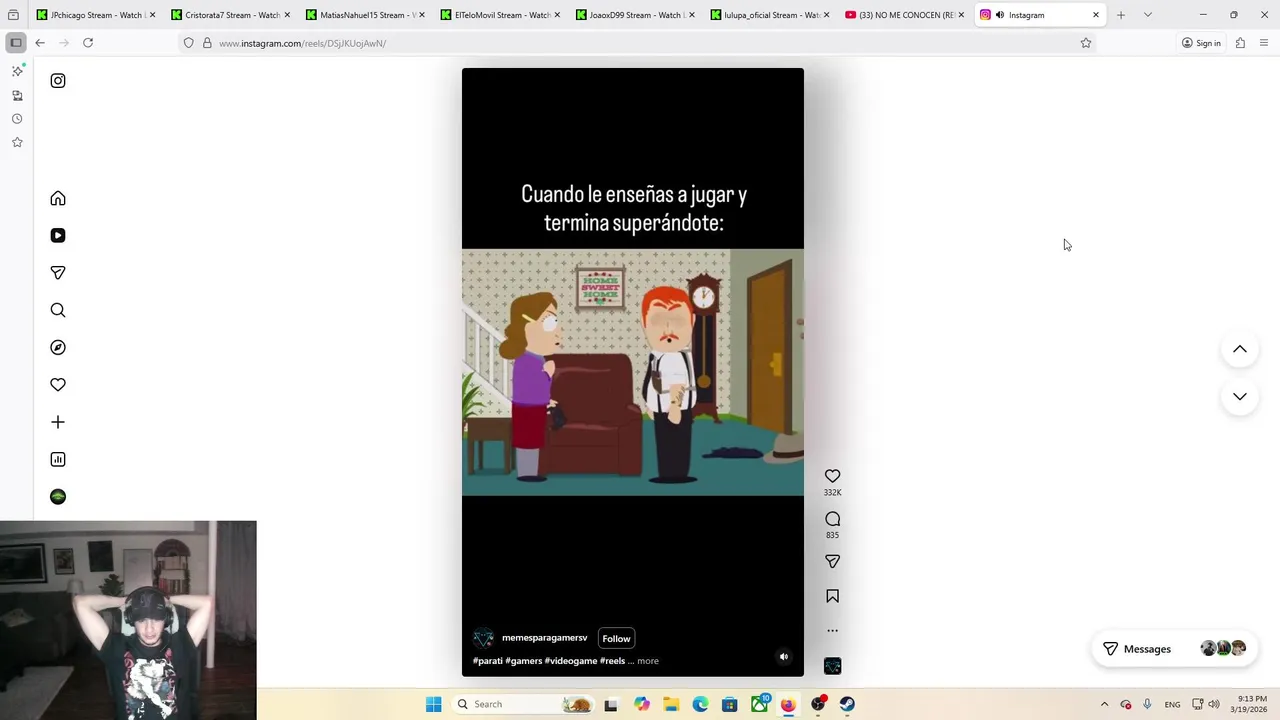The width and height of the screenshot is (1280, 720).
Task: Bookmark this page with star icon
Action: (1086, 43)
